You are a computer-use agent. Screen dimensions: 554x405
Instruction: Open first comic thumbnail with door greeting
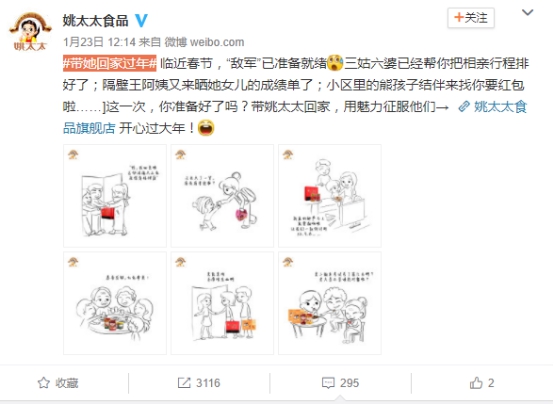coord(115,196)
